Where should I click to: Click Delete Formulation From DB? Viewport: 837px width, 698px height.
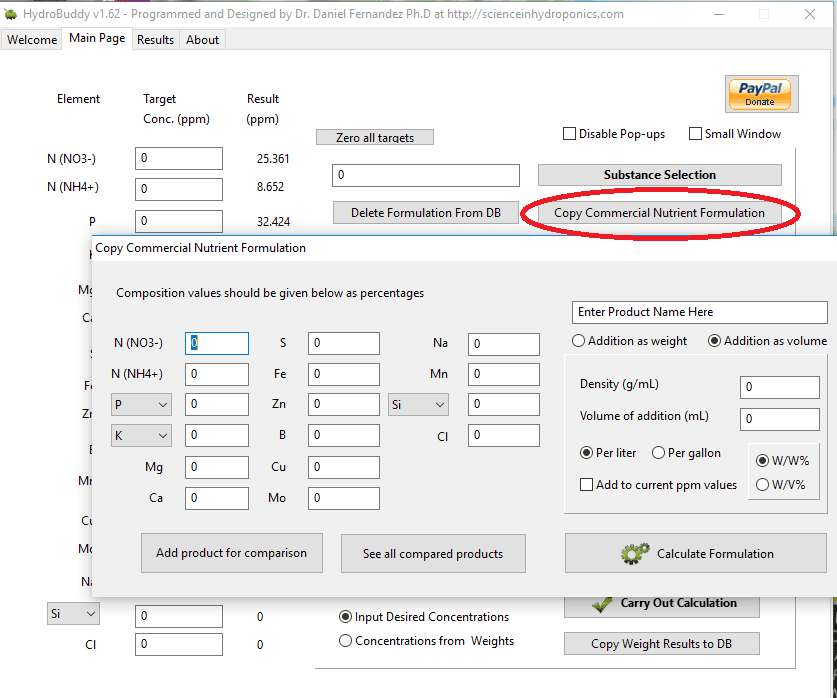425,212
